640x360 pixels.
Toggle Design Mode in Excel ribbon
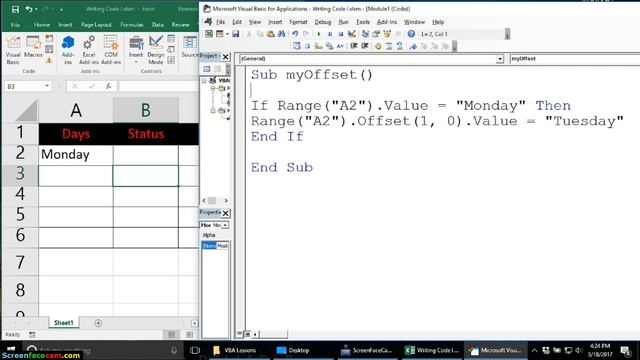[156, 50]
